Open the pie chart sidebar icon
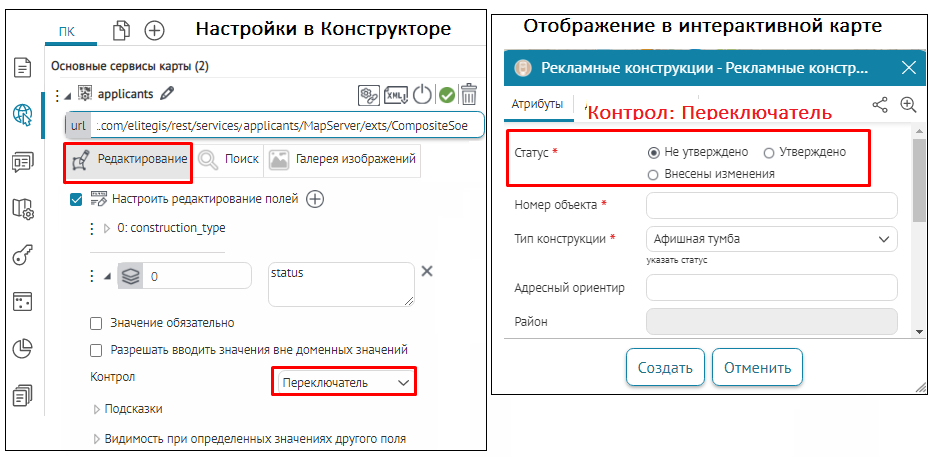Screen dimensions: 933x457 pyautogui.click(x=22, y=349)
